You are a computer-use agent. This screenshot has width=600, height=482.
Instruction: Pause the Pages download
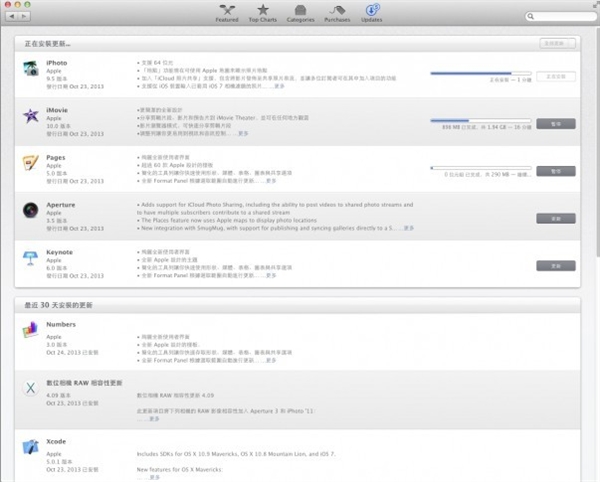pos(556,171)
